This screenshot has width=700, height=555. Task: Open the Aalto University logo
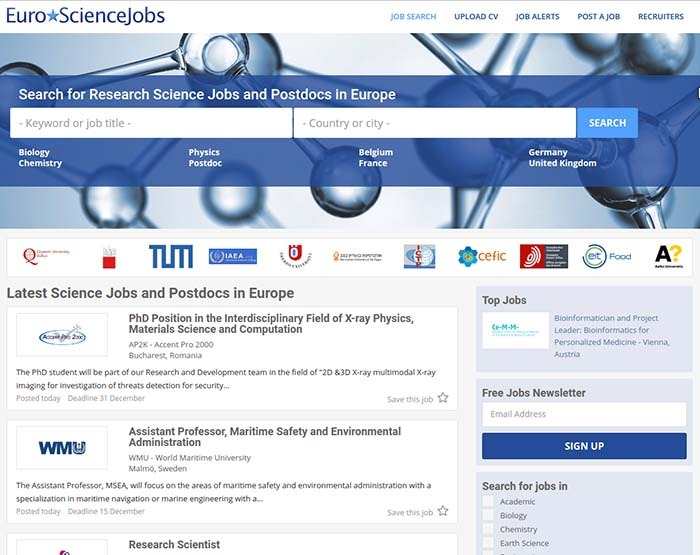coord(668,256)
